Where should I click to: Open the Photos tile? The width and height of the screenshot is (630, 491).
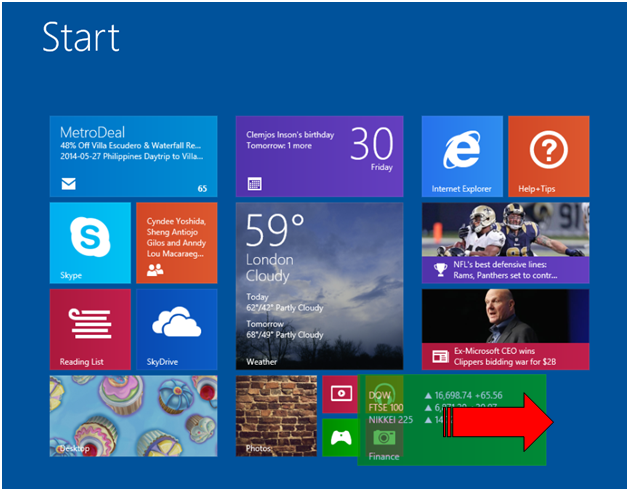(x=276, y=416)
